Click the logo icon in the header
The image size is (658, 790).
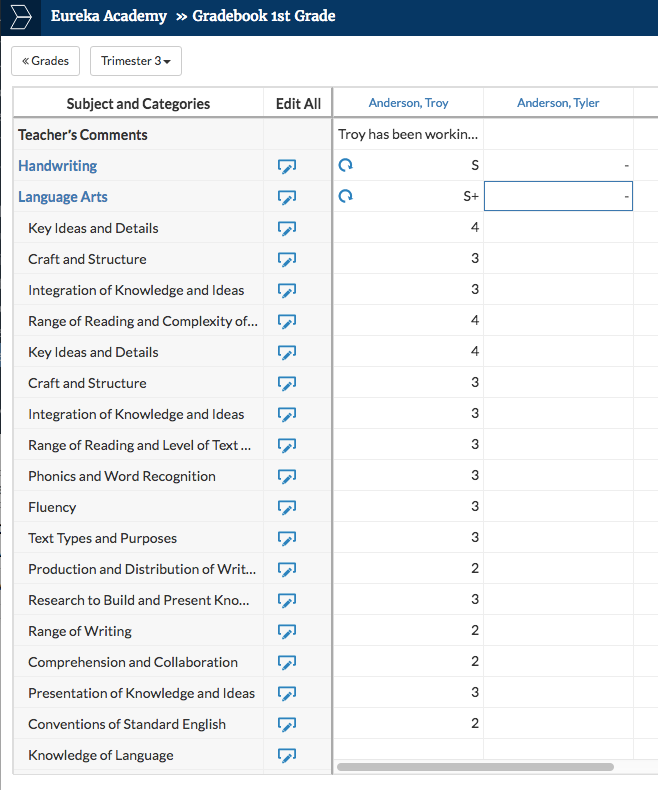tap(21, 17)
